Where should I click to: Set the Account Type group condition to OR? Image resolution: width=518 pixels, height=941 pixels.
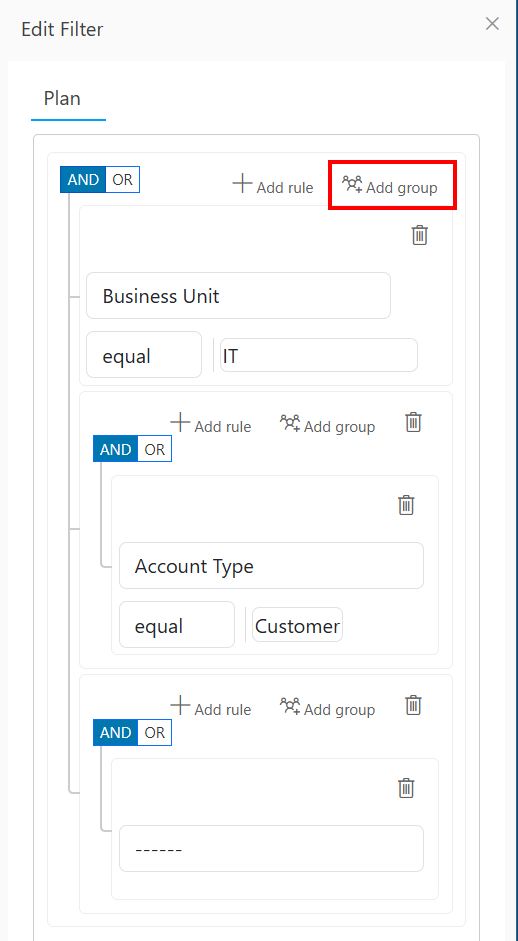pyautogui.click(x=155, y=449)
